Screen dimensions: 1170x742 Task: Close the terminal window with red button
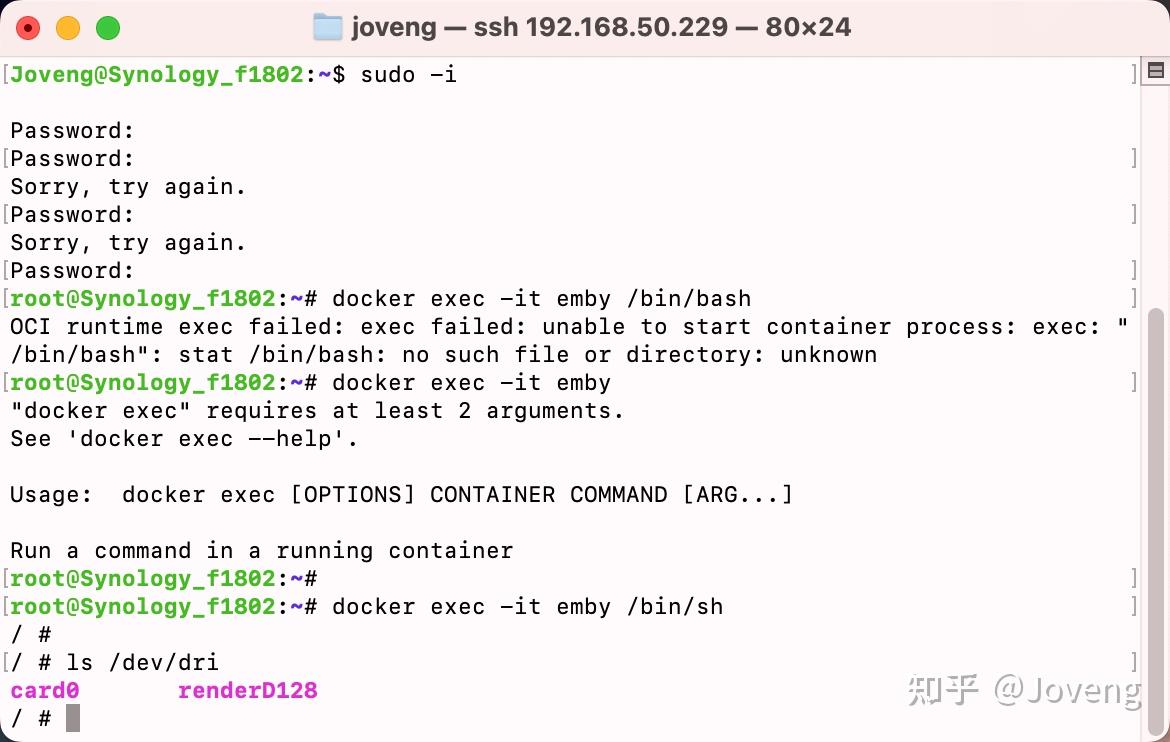[x=28, y=28]
